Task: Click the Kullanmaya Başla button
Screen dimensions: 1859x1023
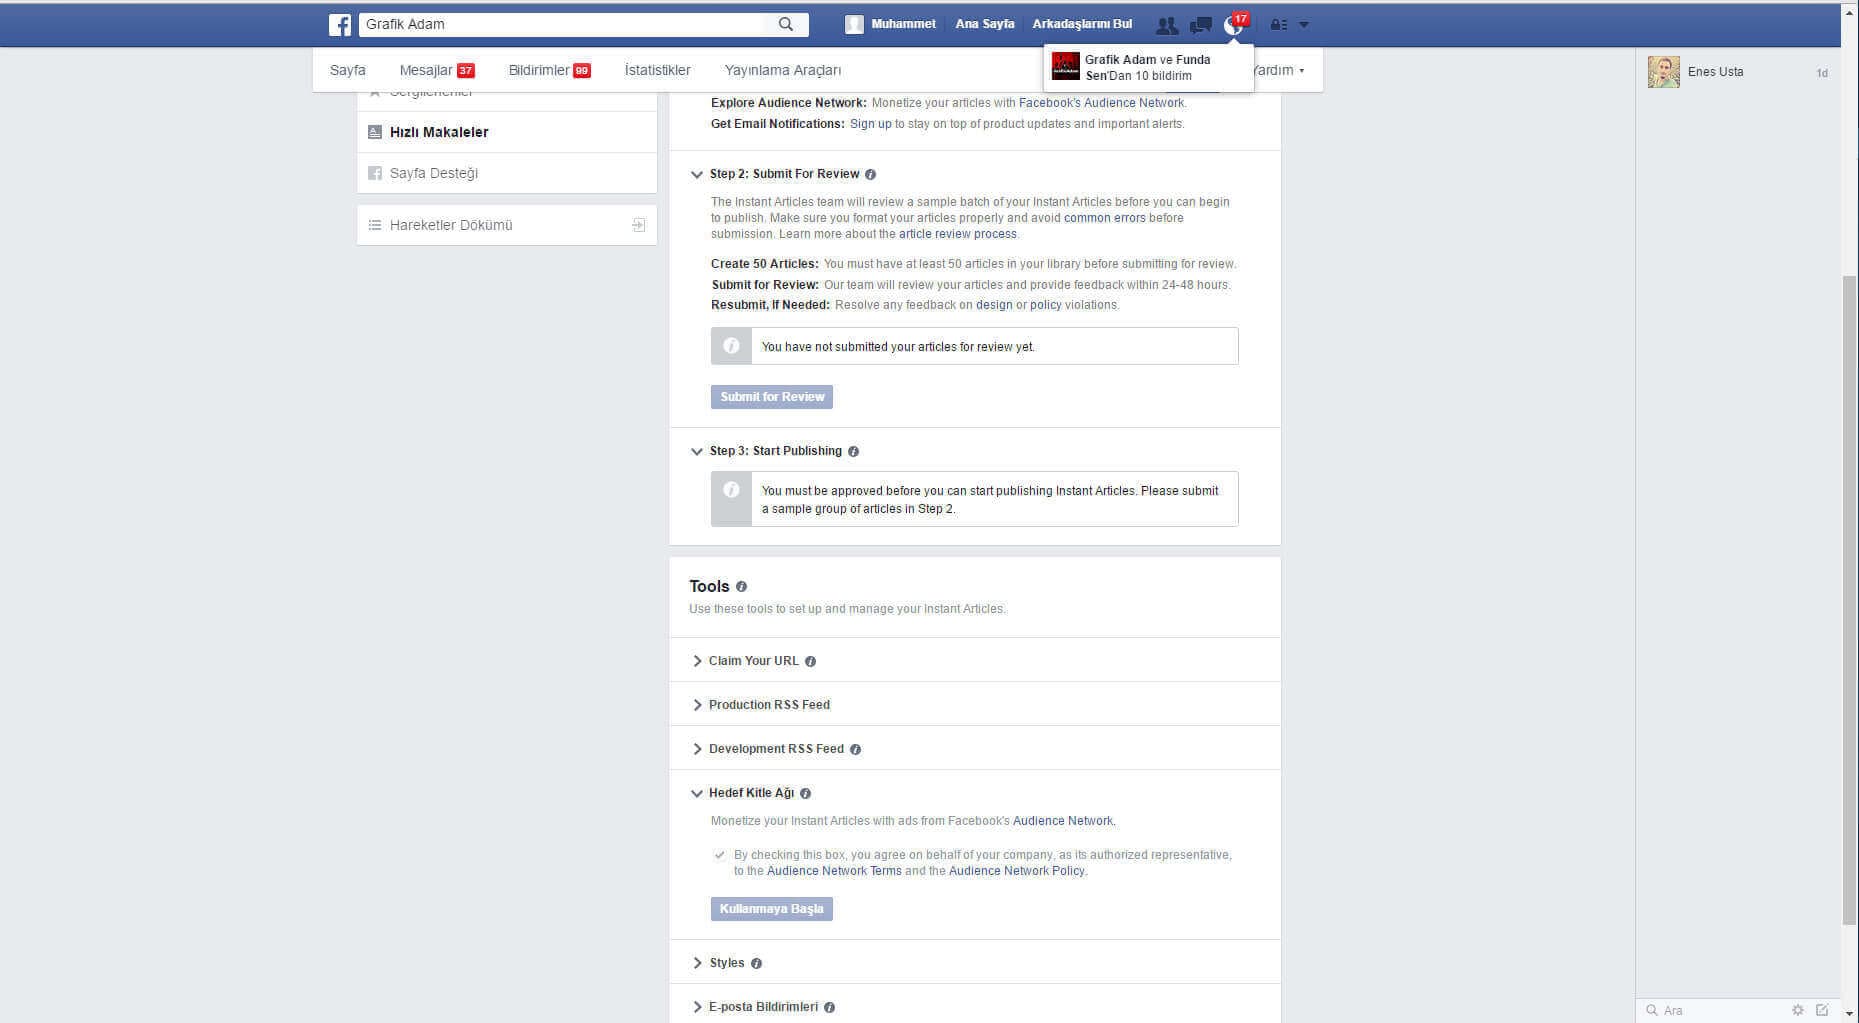Action: pyautogui.click(x=772, y=909)
